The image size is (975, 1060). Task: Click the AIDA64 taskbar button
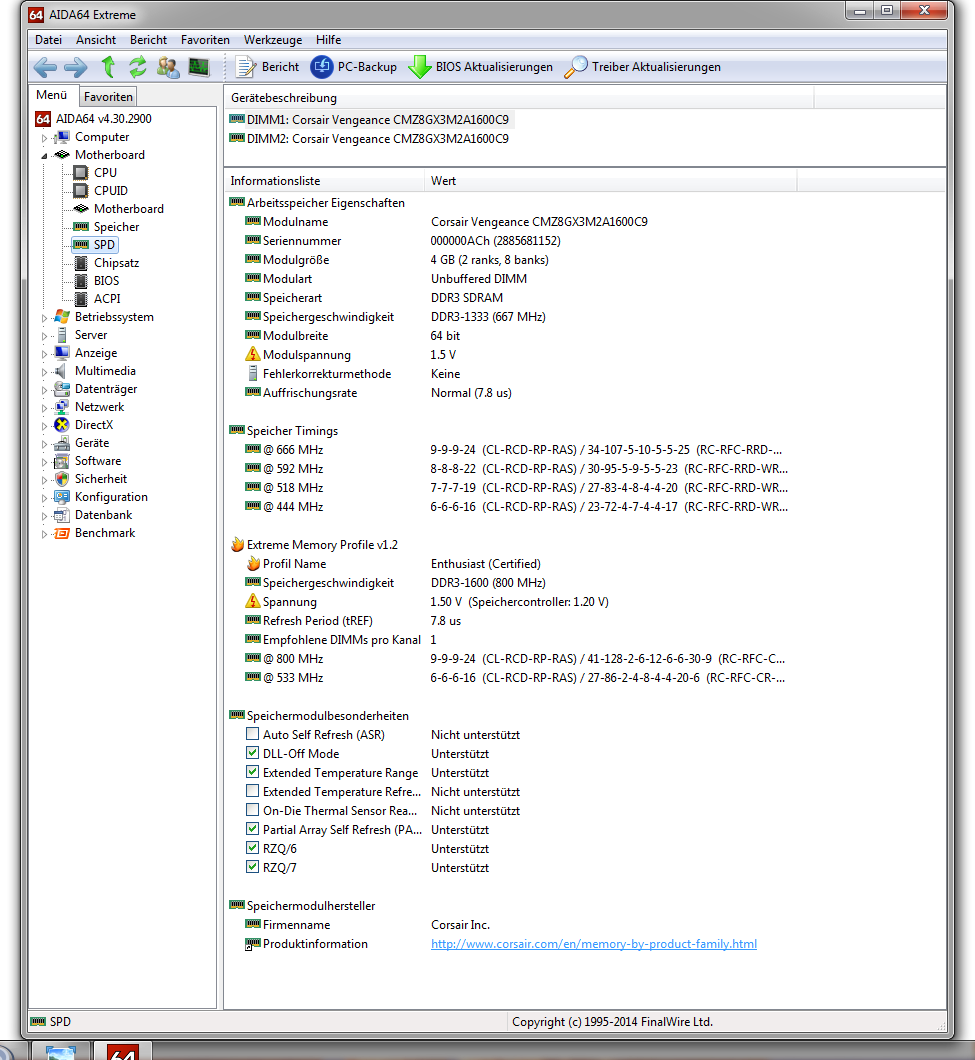coord(122,1052)
